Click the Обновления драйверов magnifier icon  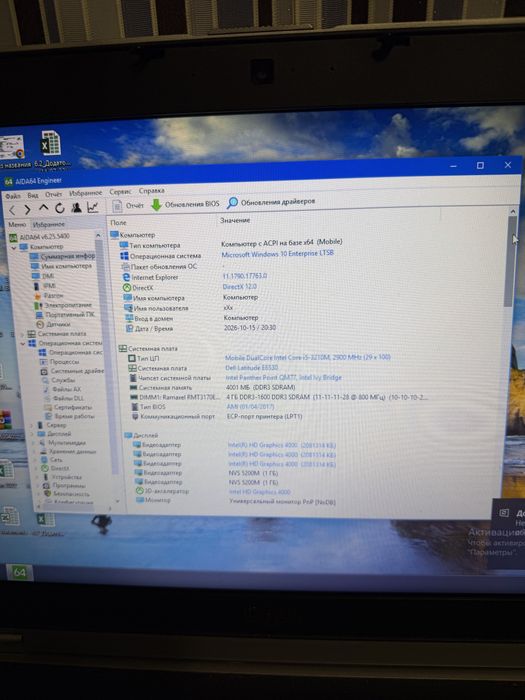coord(232,203)
